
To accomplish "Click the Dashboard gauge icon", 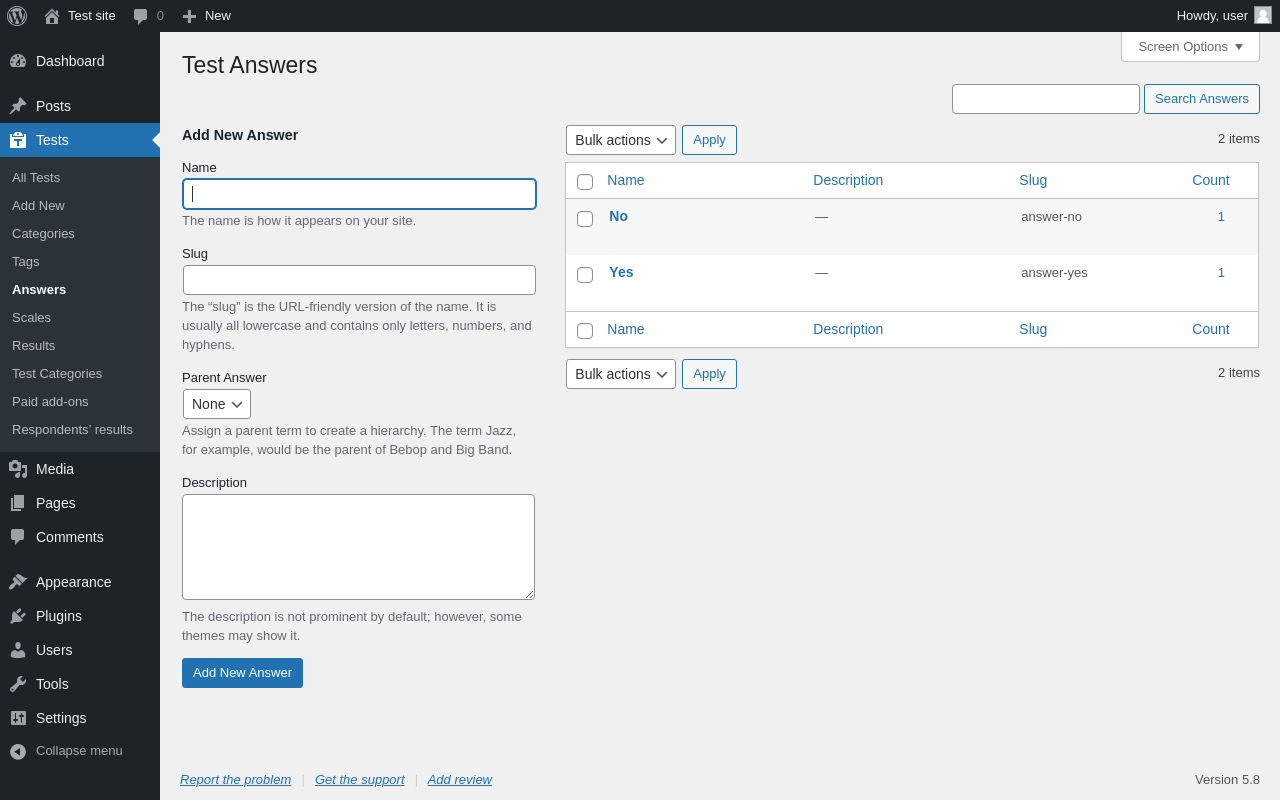I will point(18,61).
